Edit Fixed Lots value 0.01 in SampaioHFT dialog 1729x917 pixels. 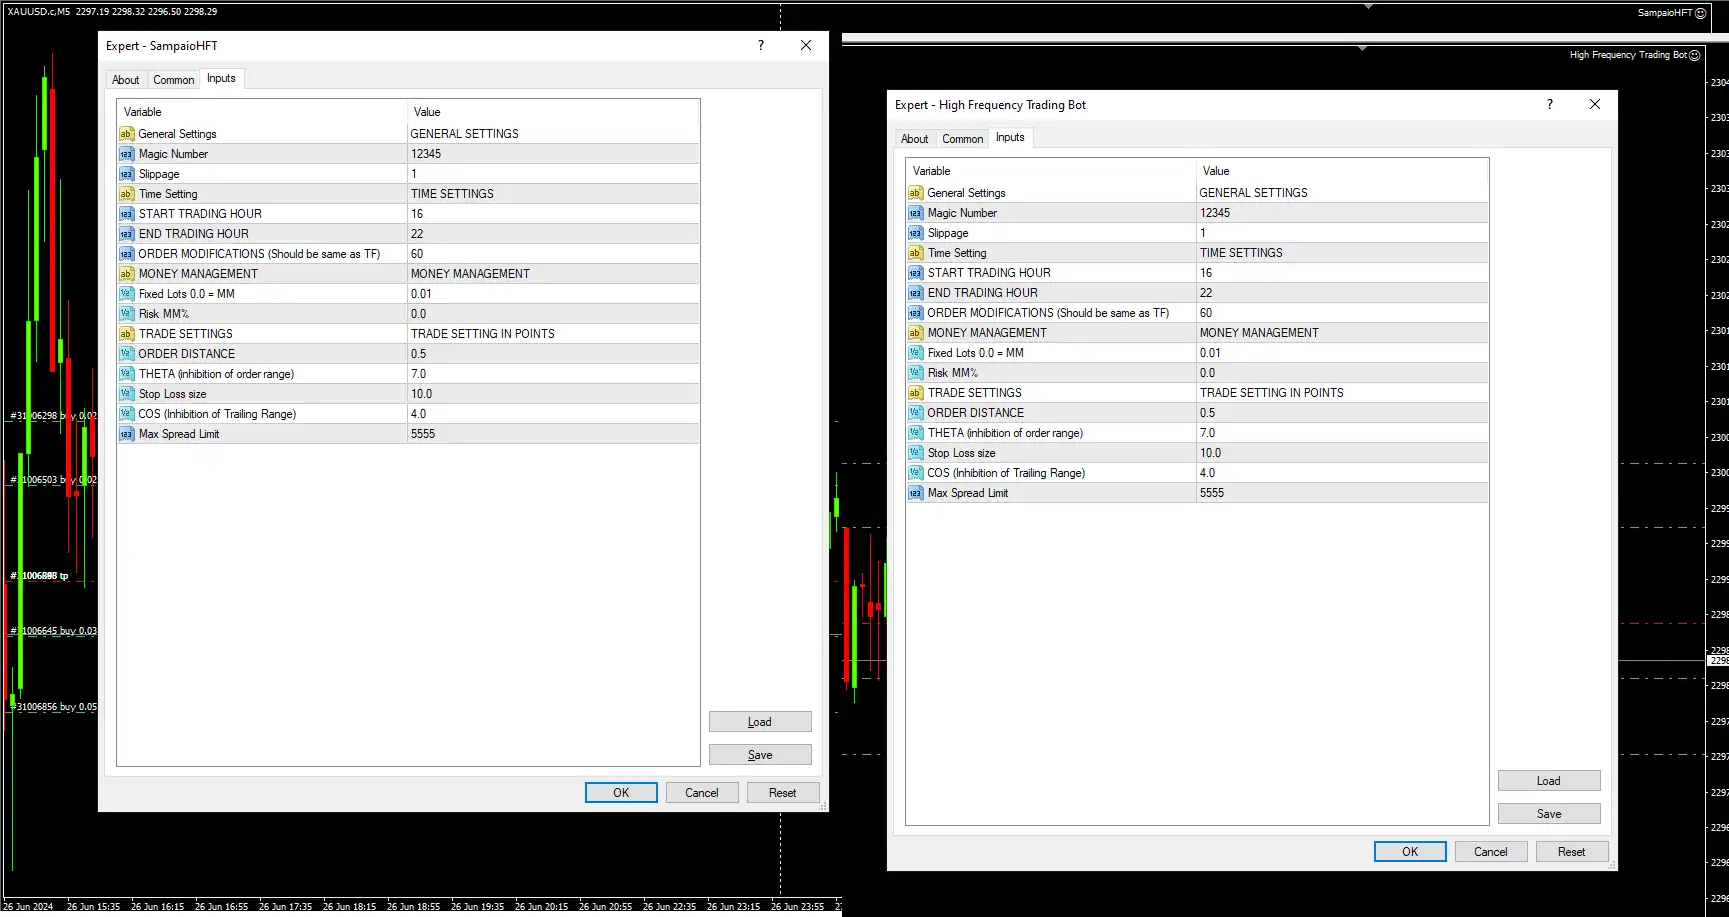point(553,294)
